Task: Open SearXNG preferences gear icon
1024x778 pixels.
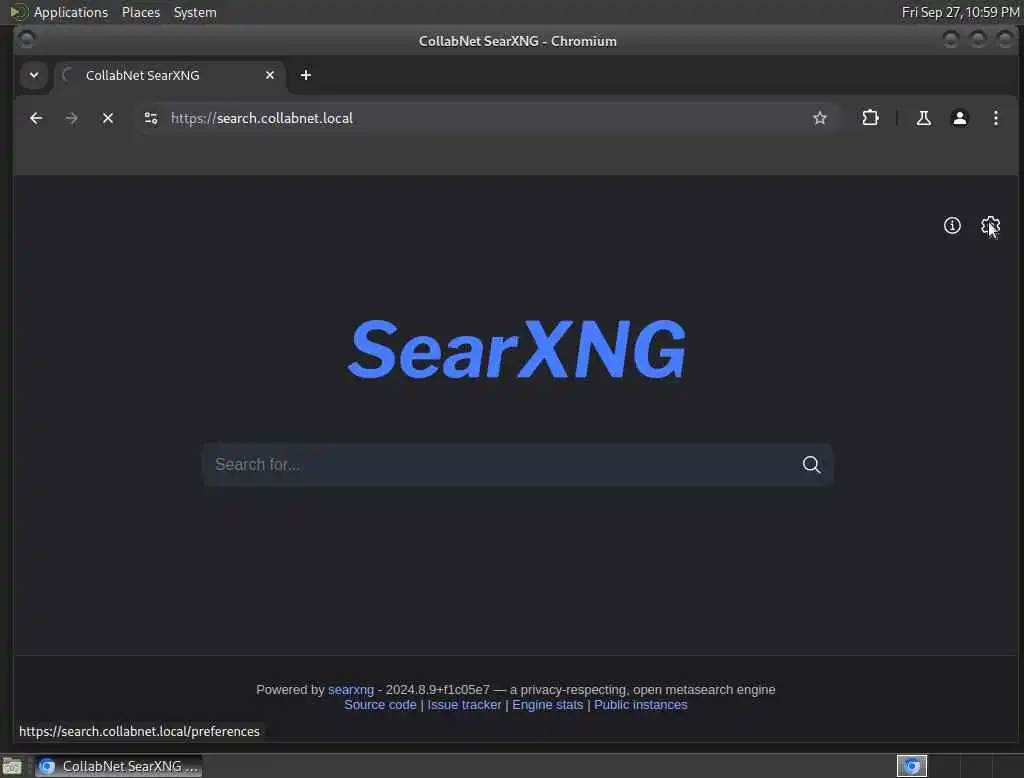Action: coord(990,226)
